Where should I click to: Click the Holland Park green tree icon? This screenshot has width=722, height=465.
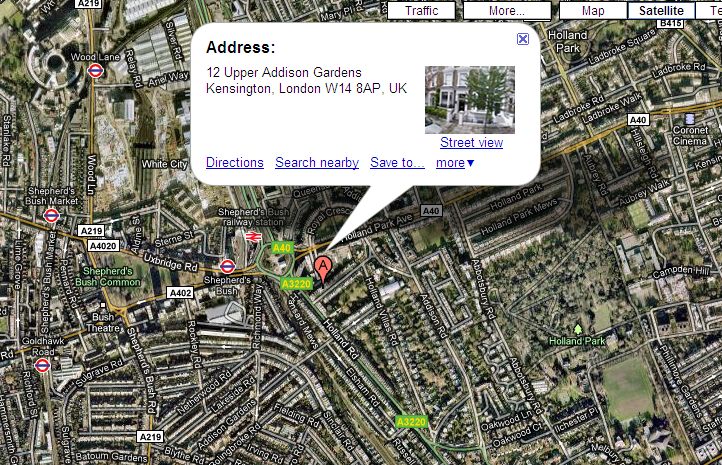pyautogui.click(x=577, y=329)
